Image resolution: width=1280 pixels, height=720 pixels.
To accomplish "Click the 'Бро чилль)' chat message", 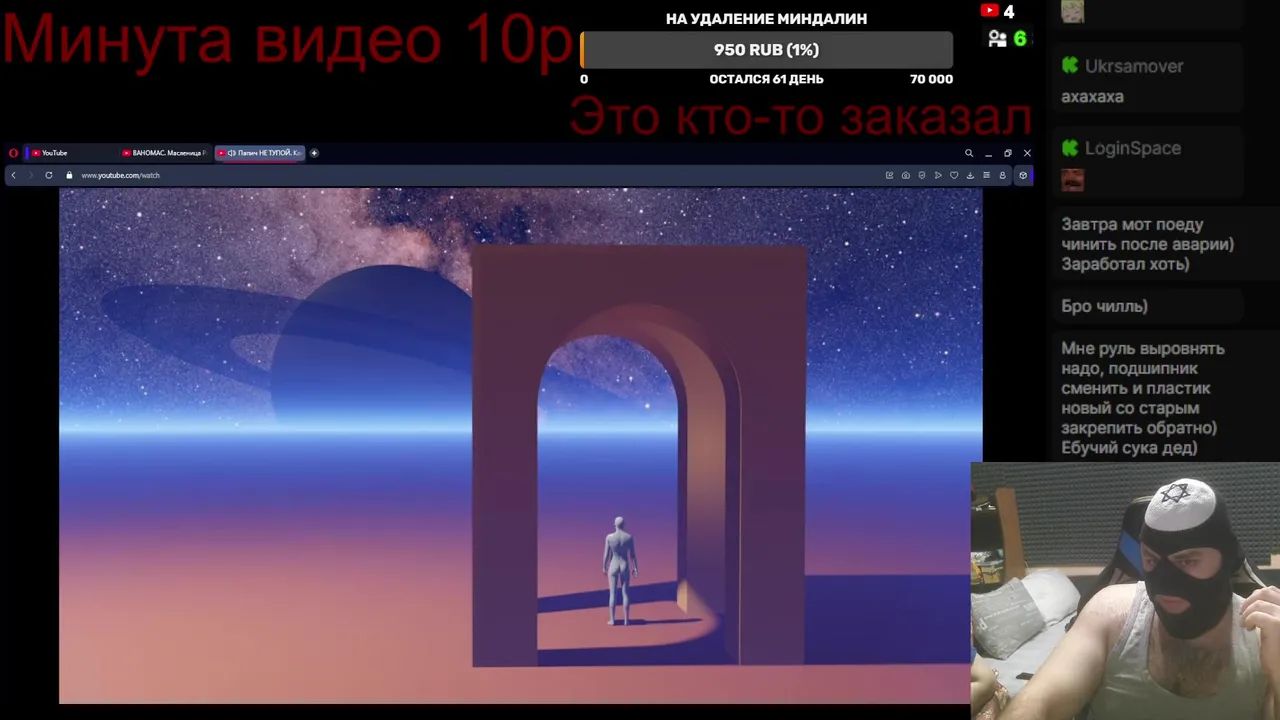I will pos(1104,307).
